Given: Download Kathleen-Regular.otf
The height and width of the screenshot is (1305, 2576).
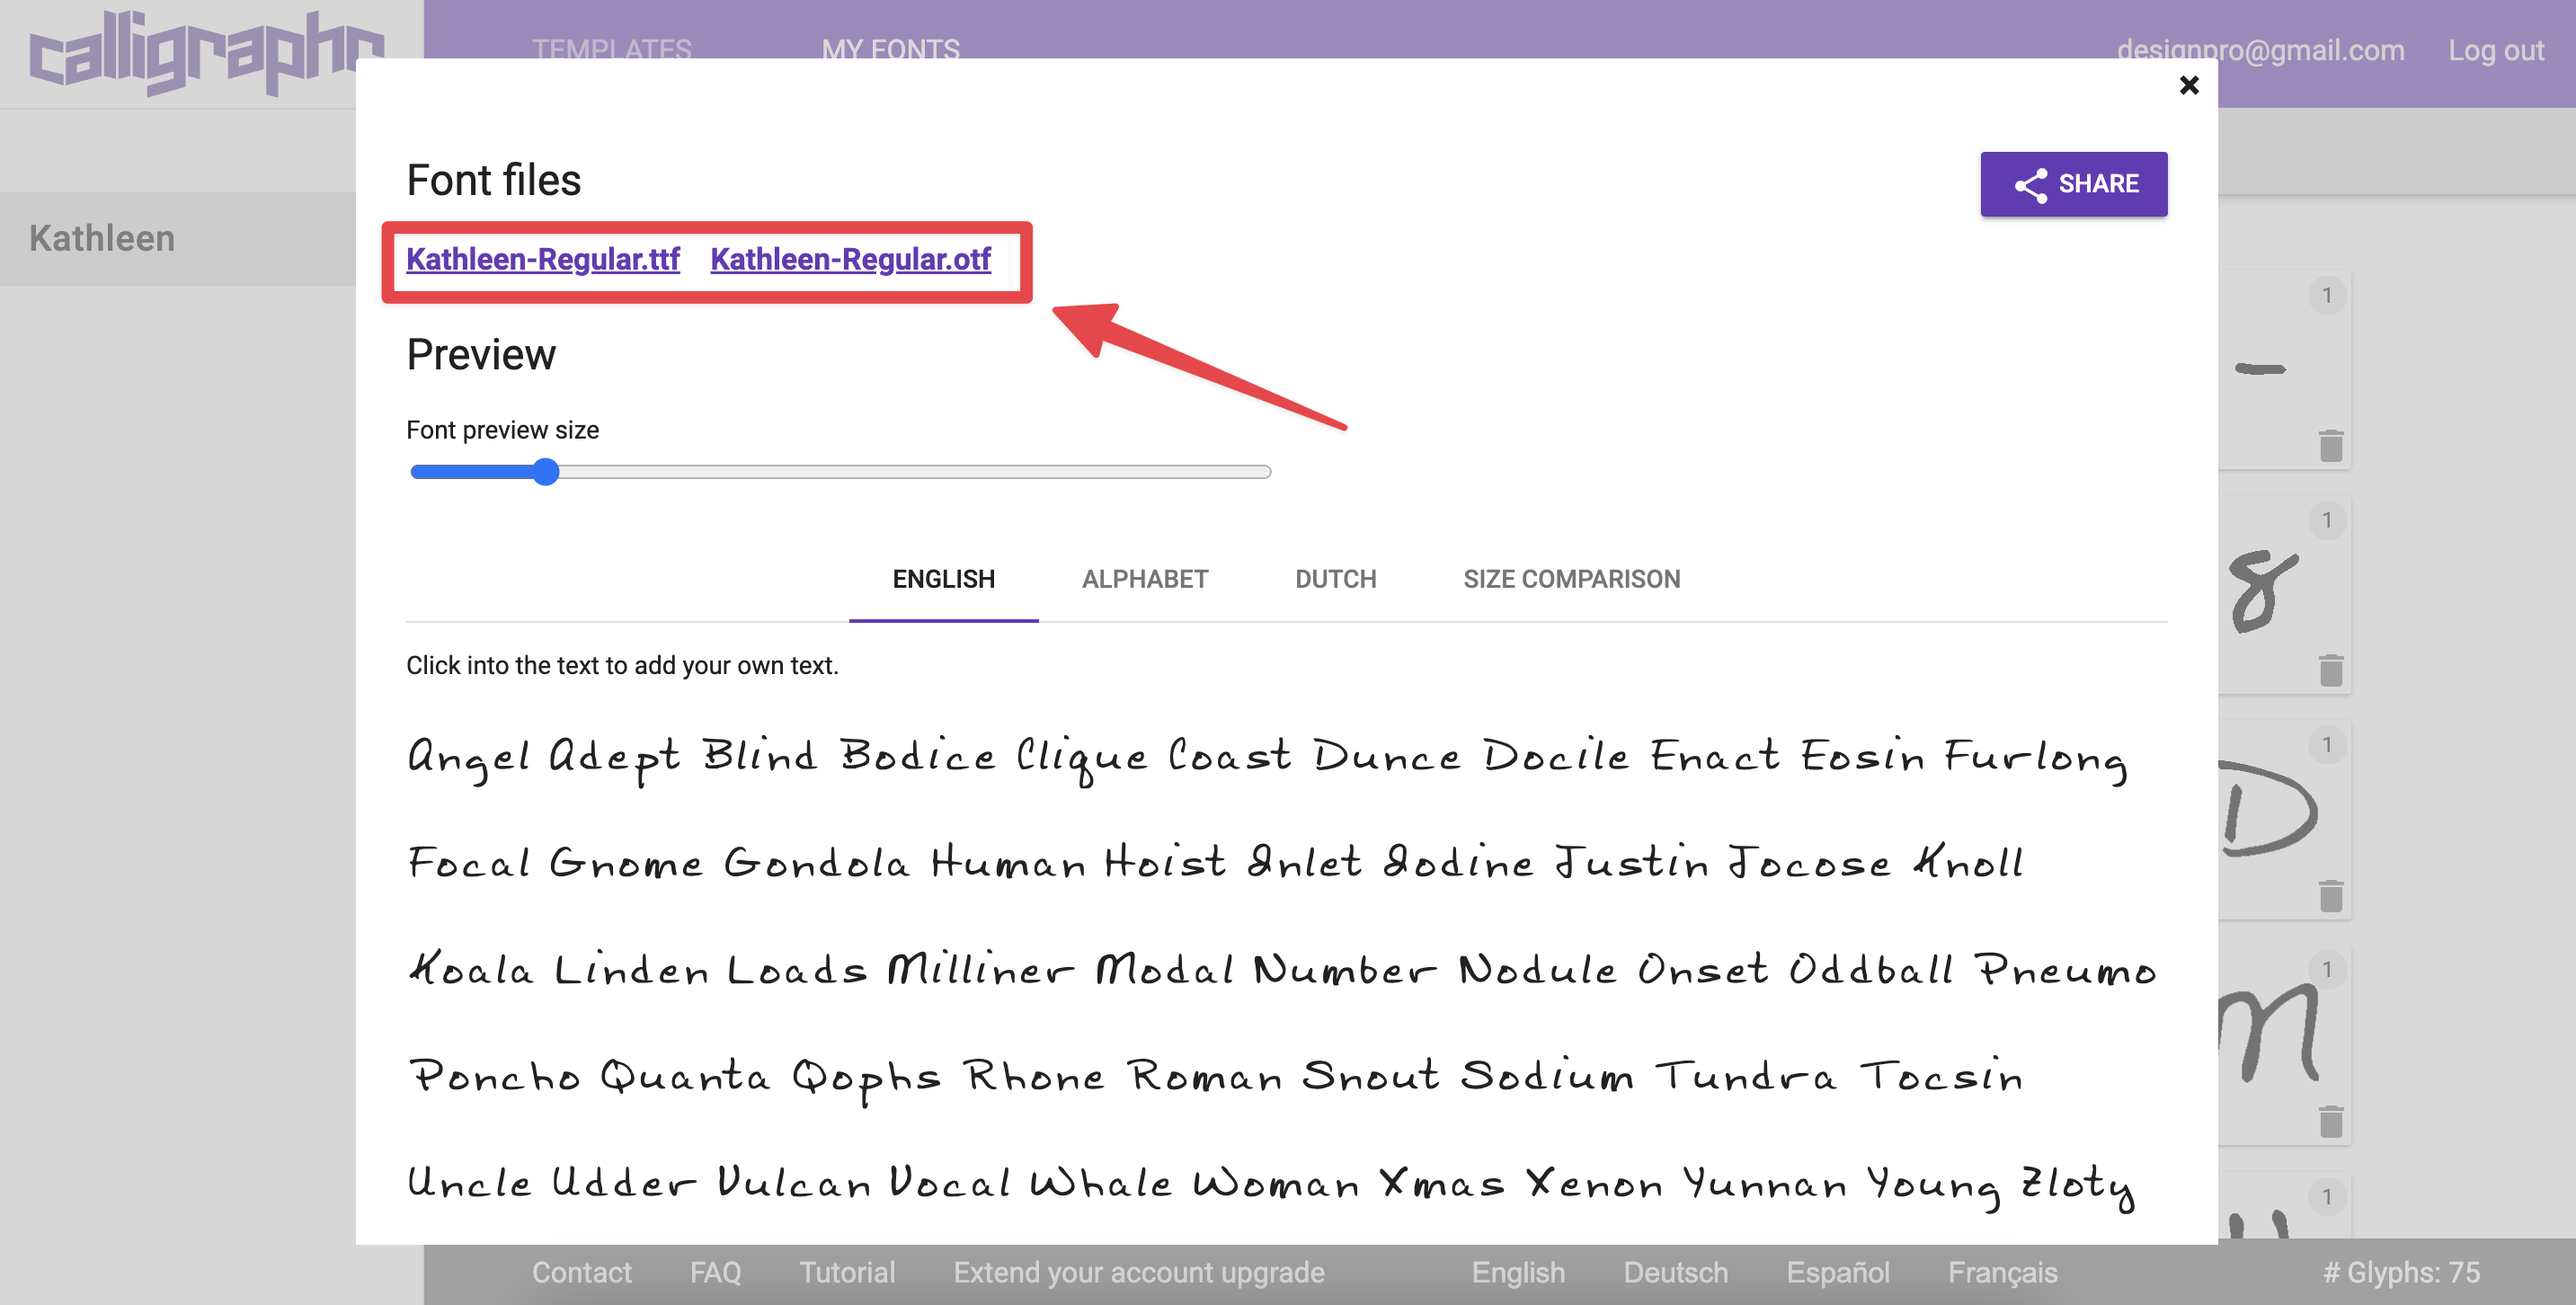Looking at the screenshot, I should [x=849, y=259].
